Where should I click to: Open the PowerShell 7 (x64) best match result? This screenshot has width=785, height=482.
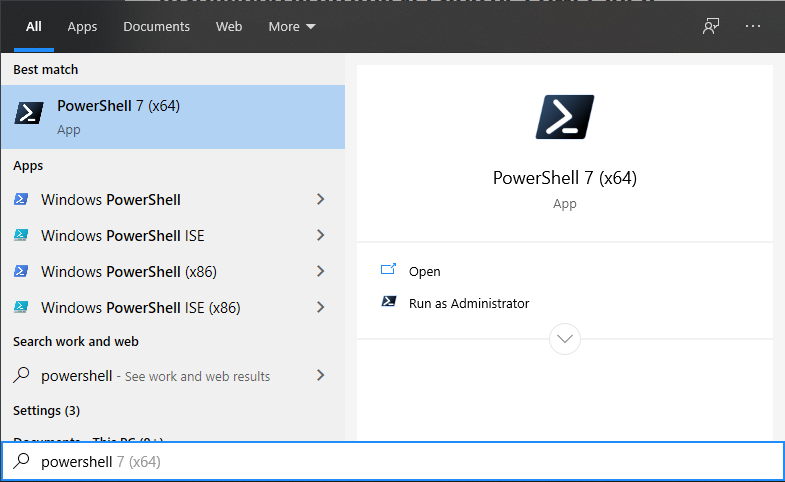point(173,117)
